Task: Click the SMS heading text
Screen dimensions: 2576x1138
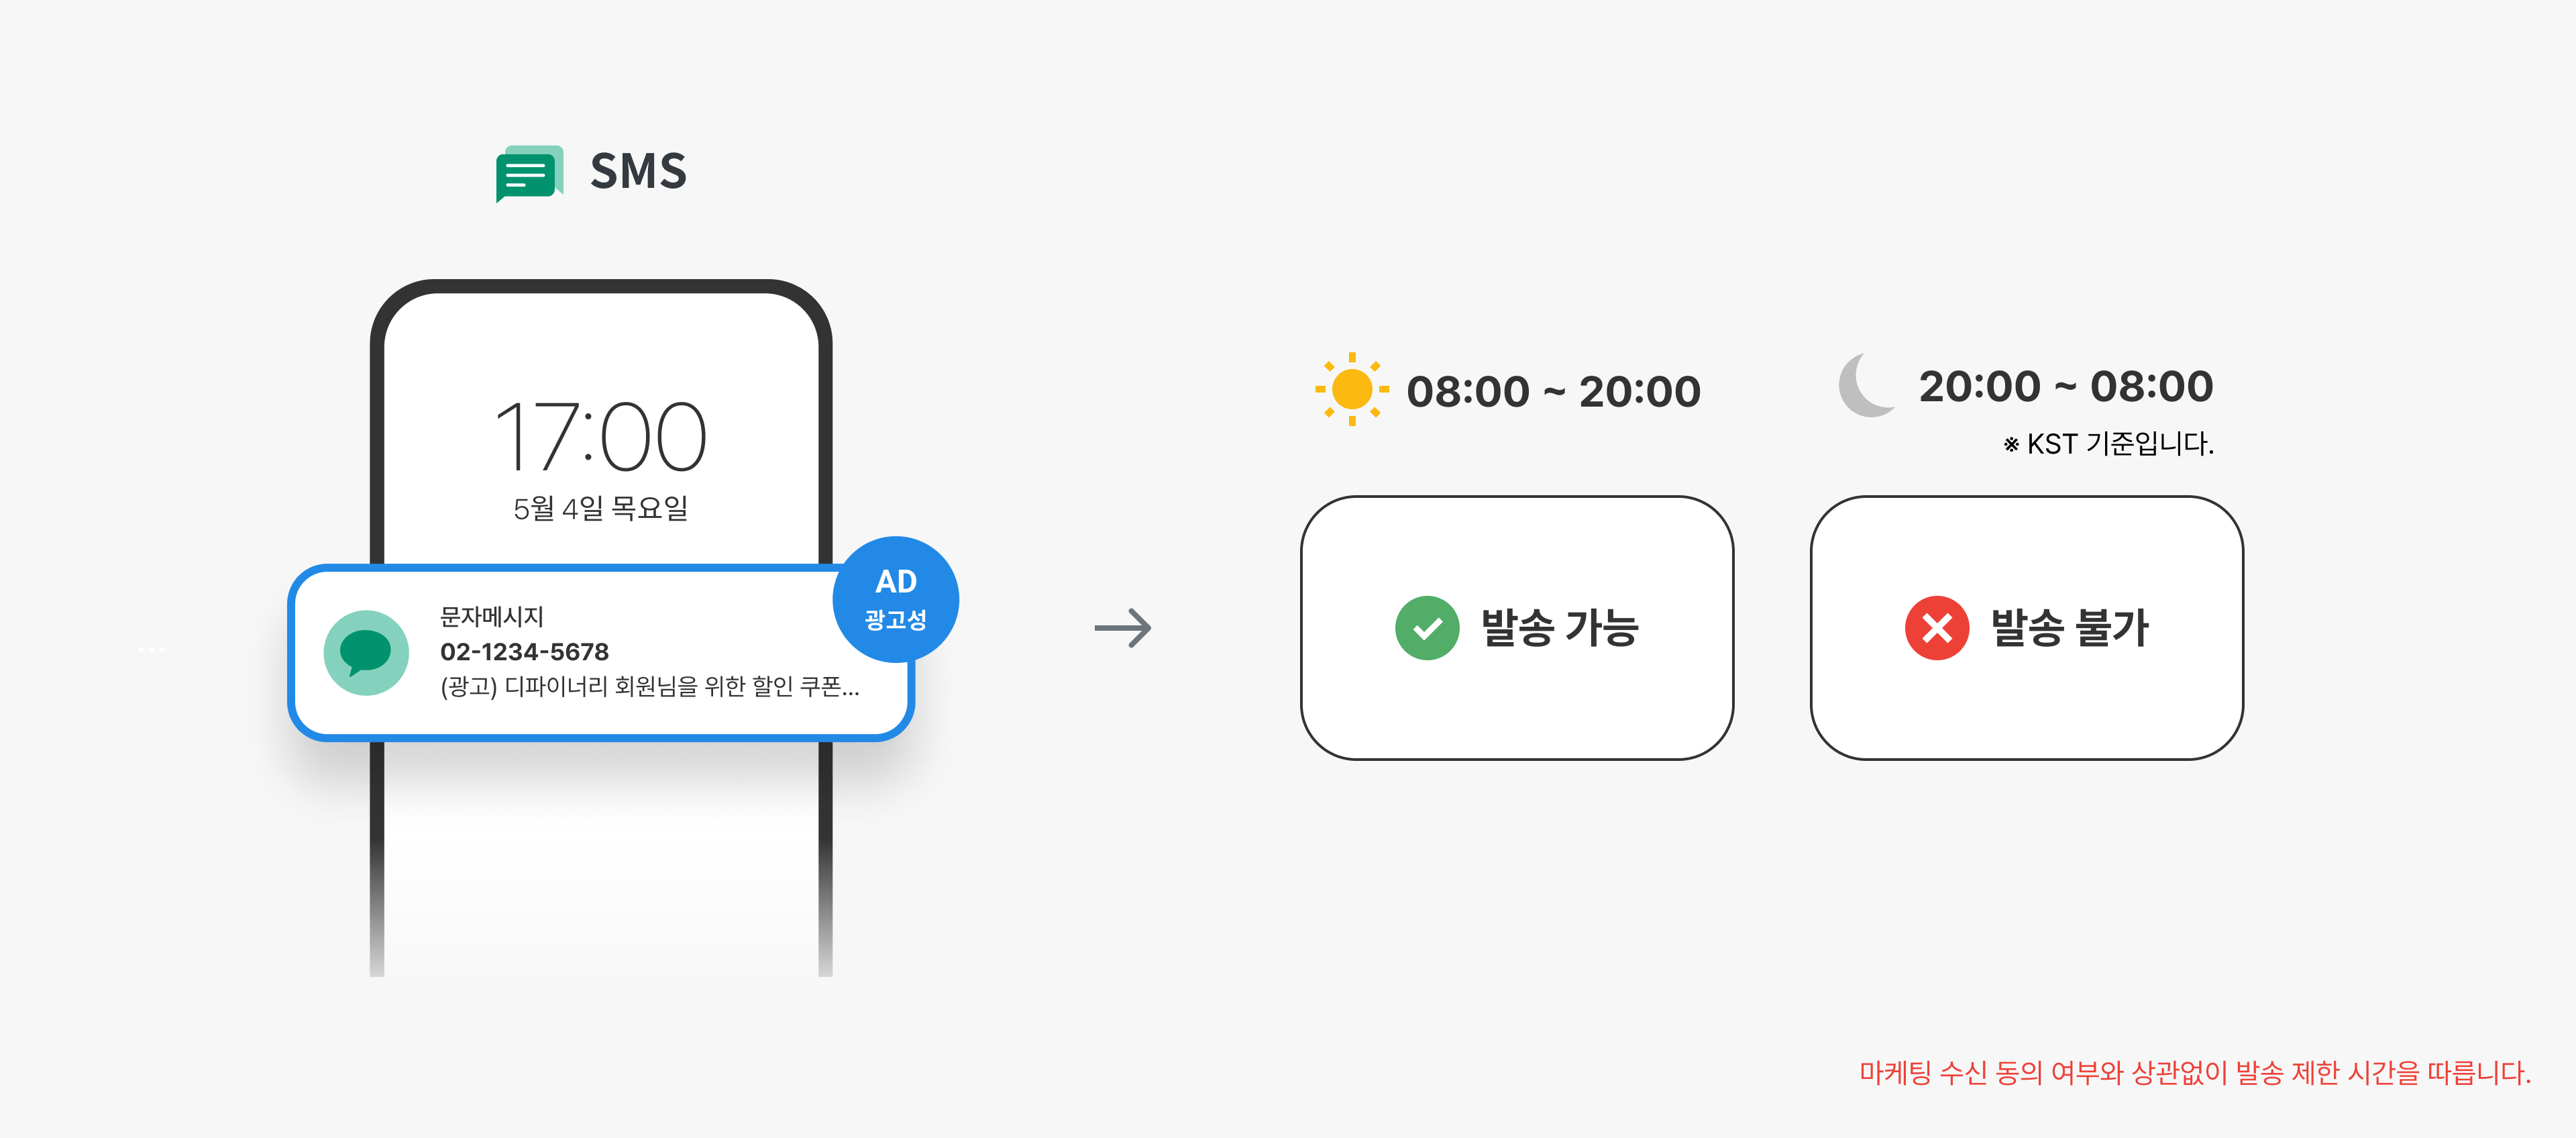Action: click(x=638, y=171)
